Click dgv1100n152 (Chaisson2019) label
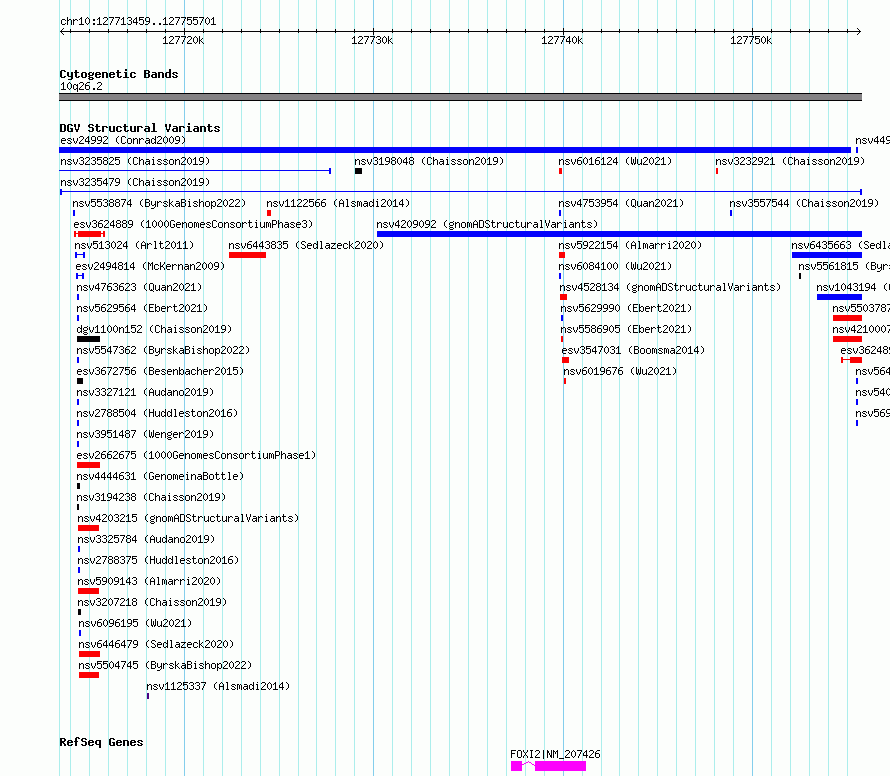 [x=154, y=329]
